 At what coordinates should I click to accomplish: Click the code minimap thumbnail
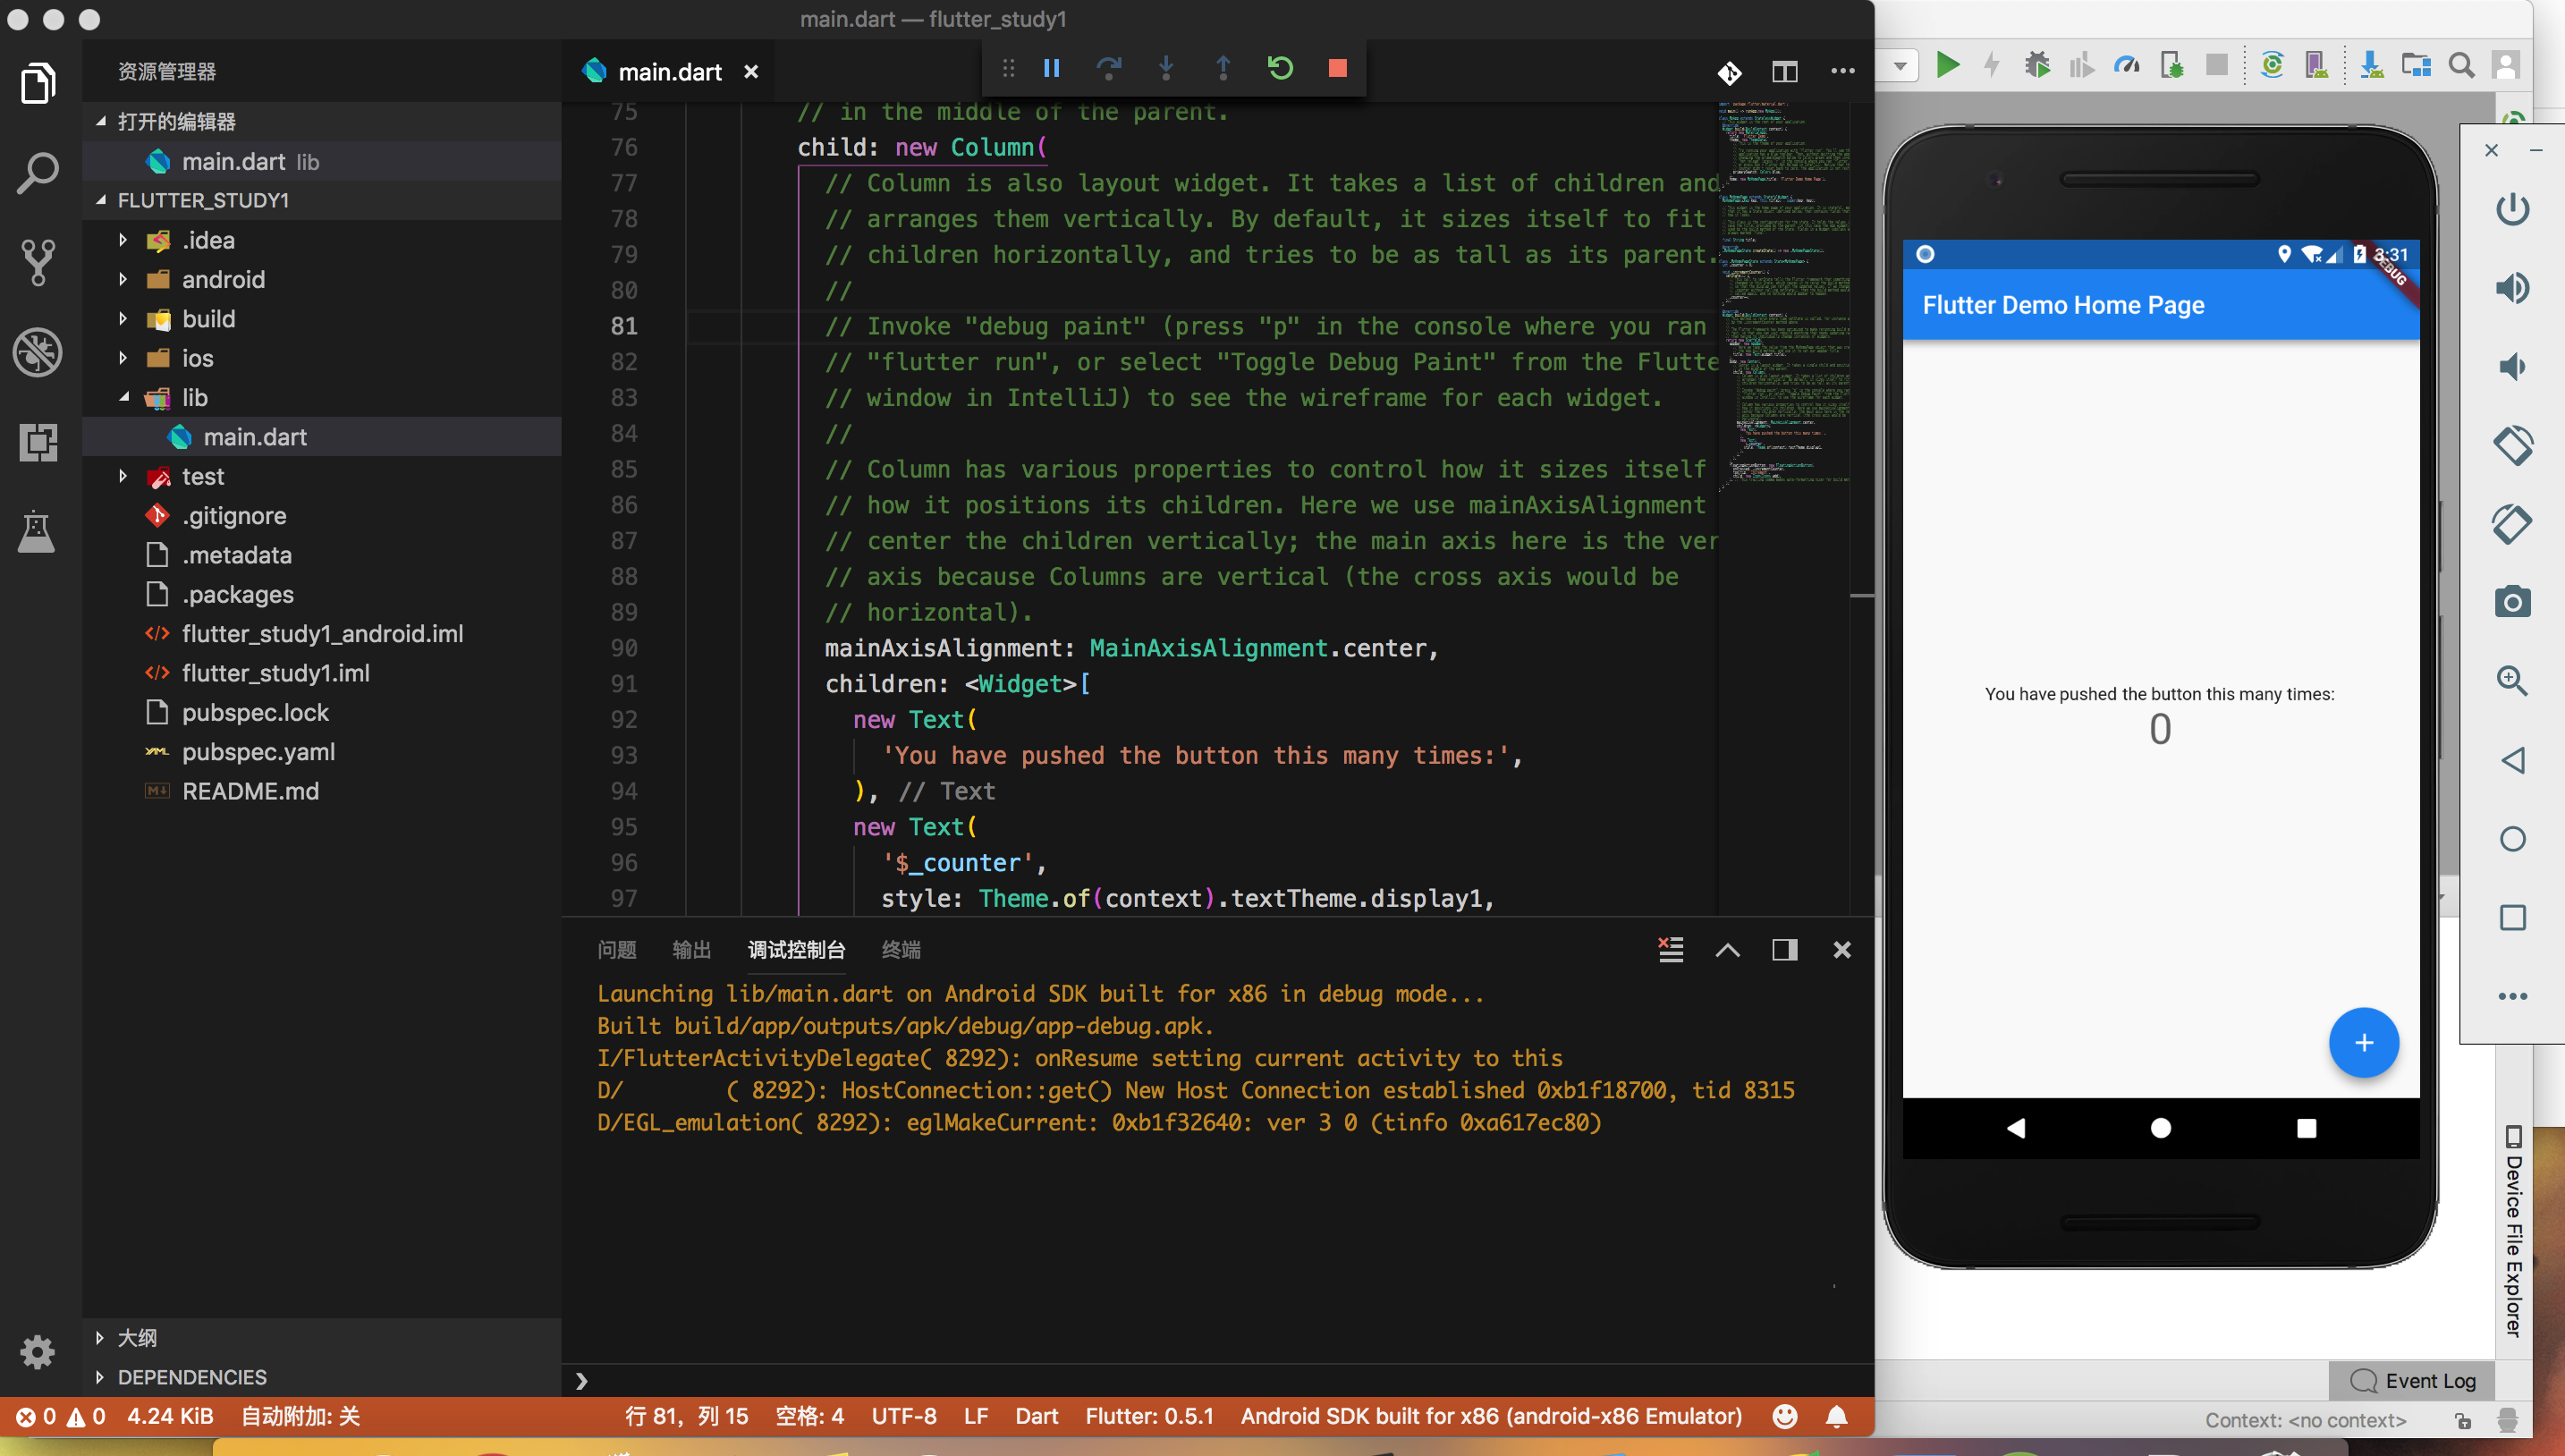pos(1784,296)
